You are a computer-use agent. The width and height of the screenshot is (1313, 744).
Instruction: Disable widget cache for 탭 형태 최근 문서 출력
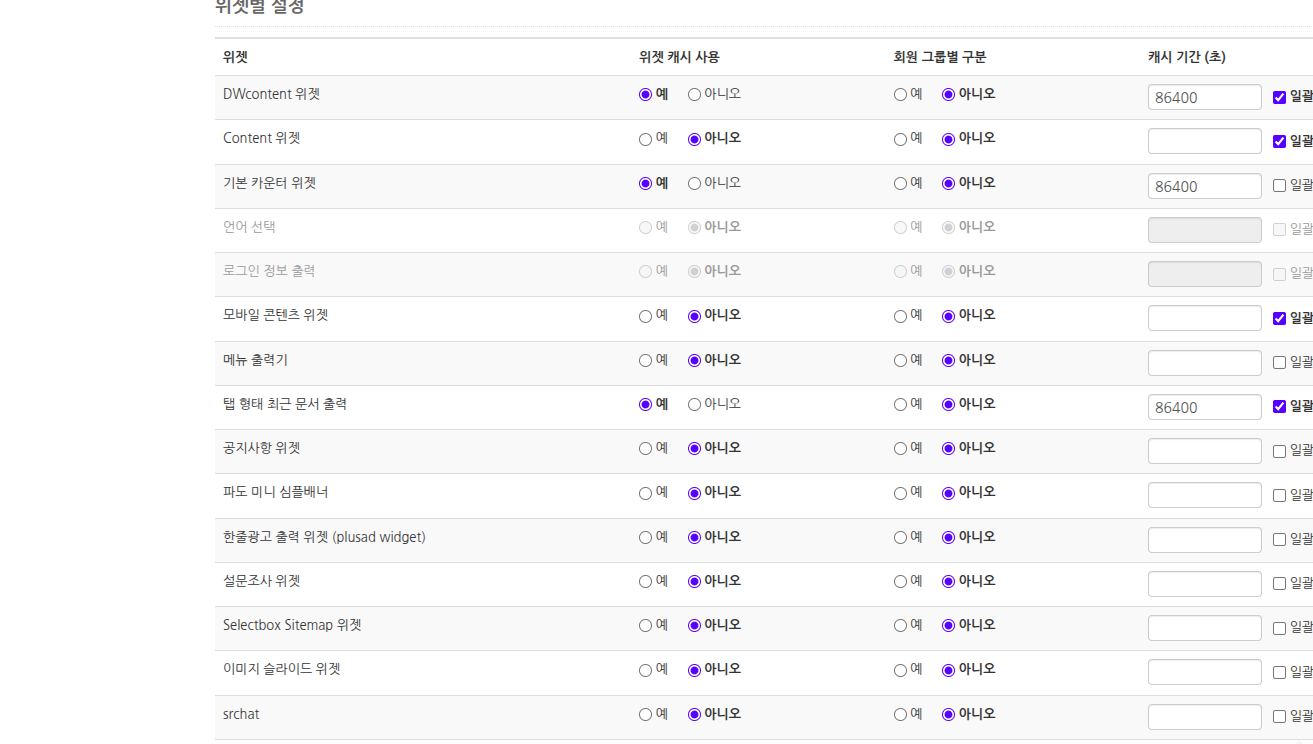coord(694,405)
